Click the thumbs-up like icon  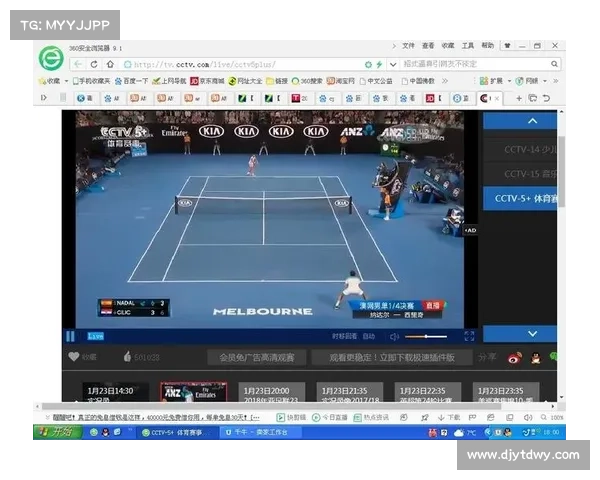pos(127,357)
